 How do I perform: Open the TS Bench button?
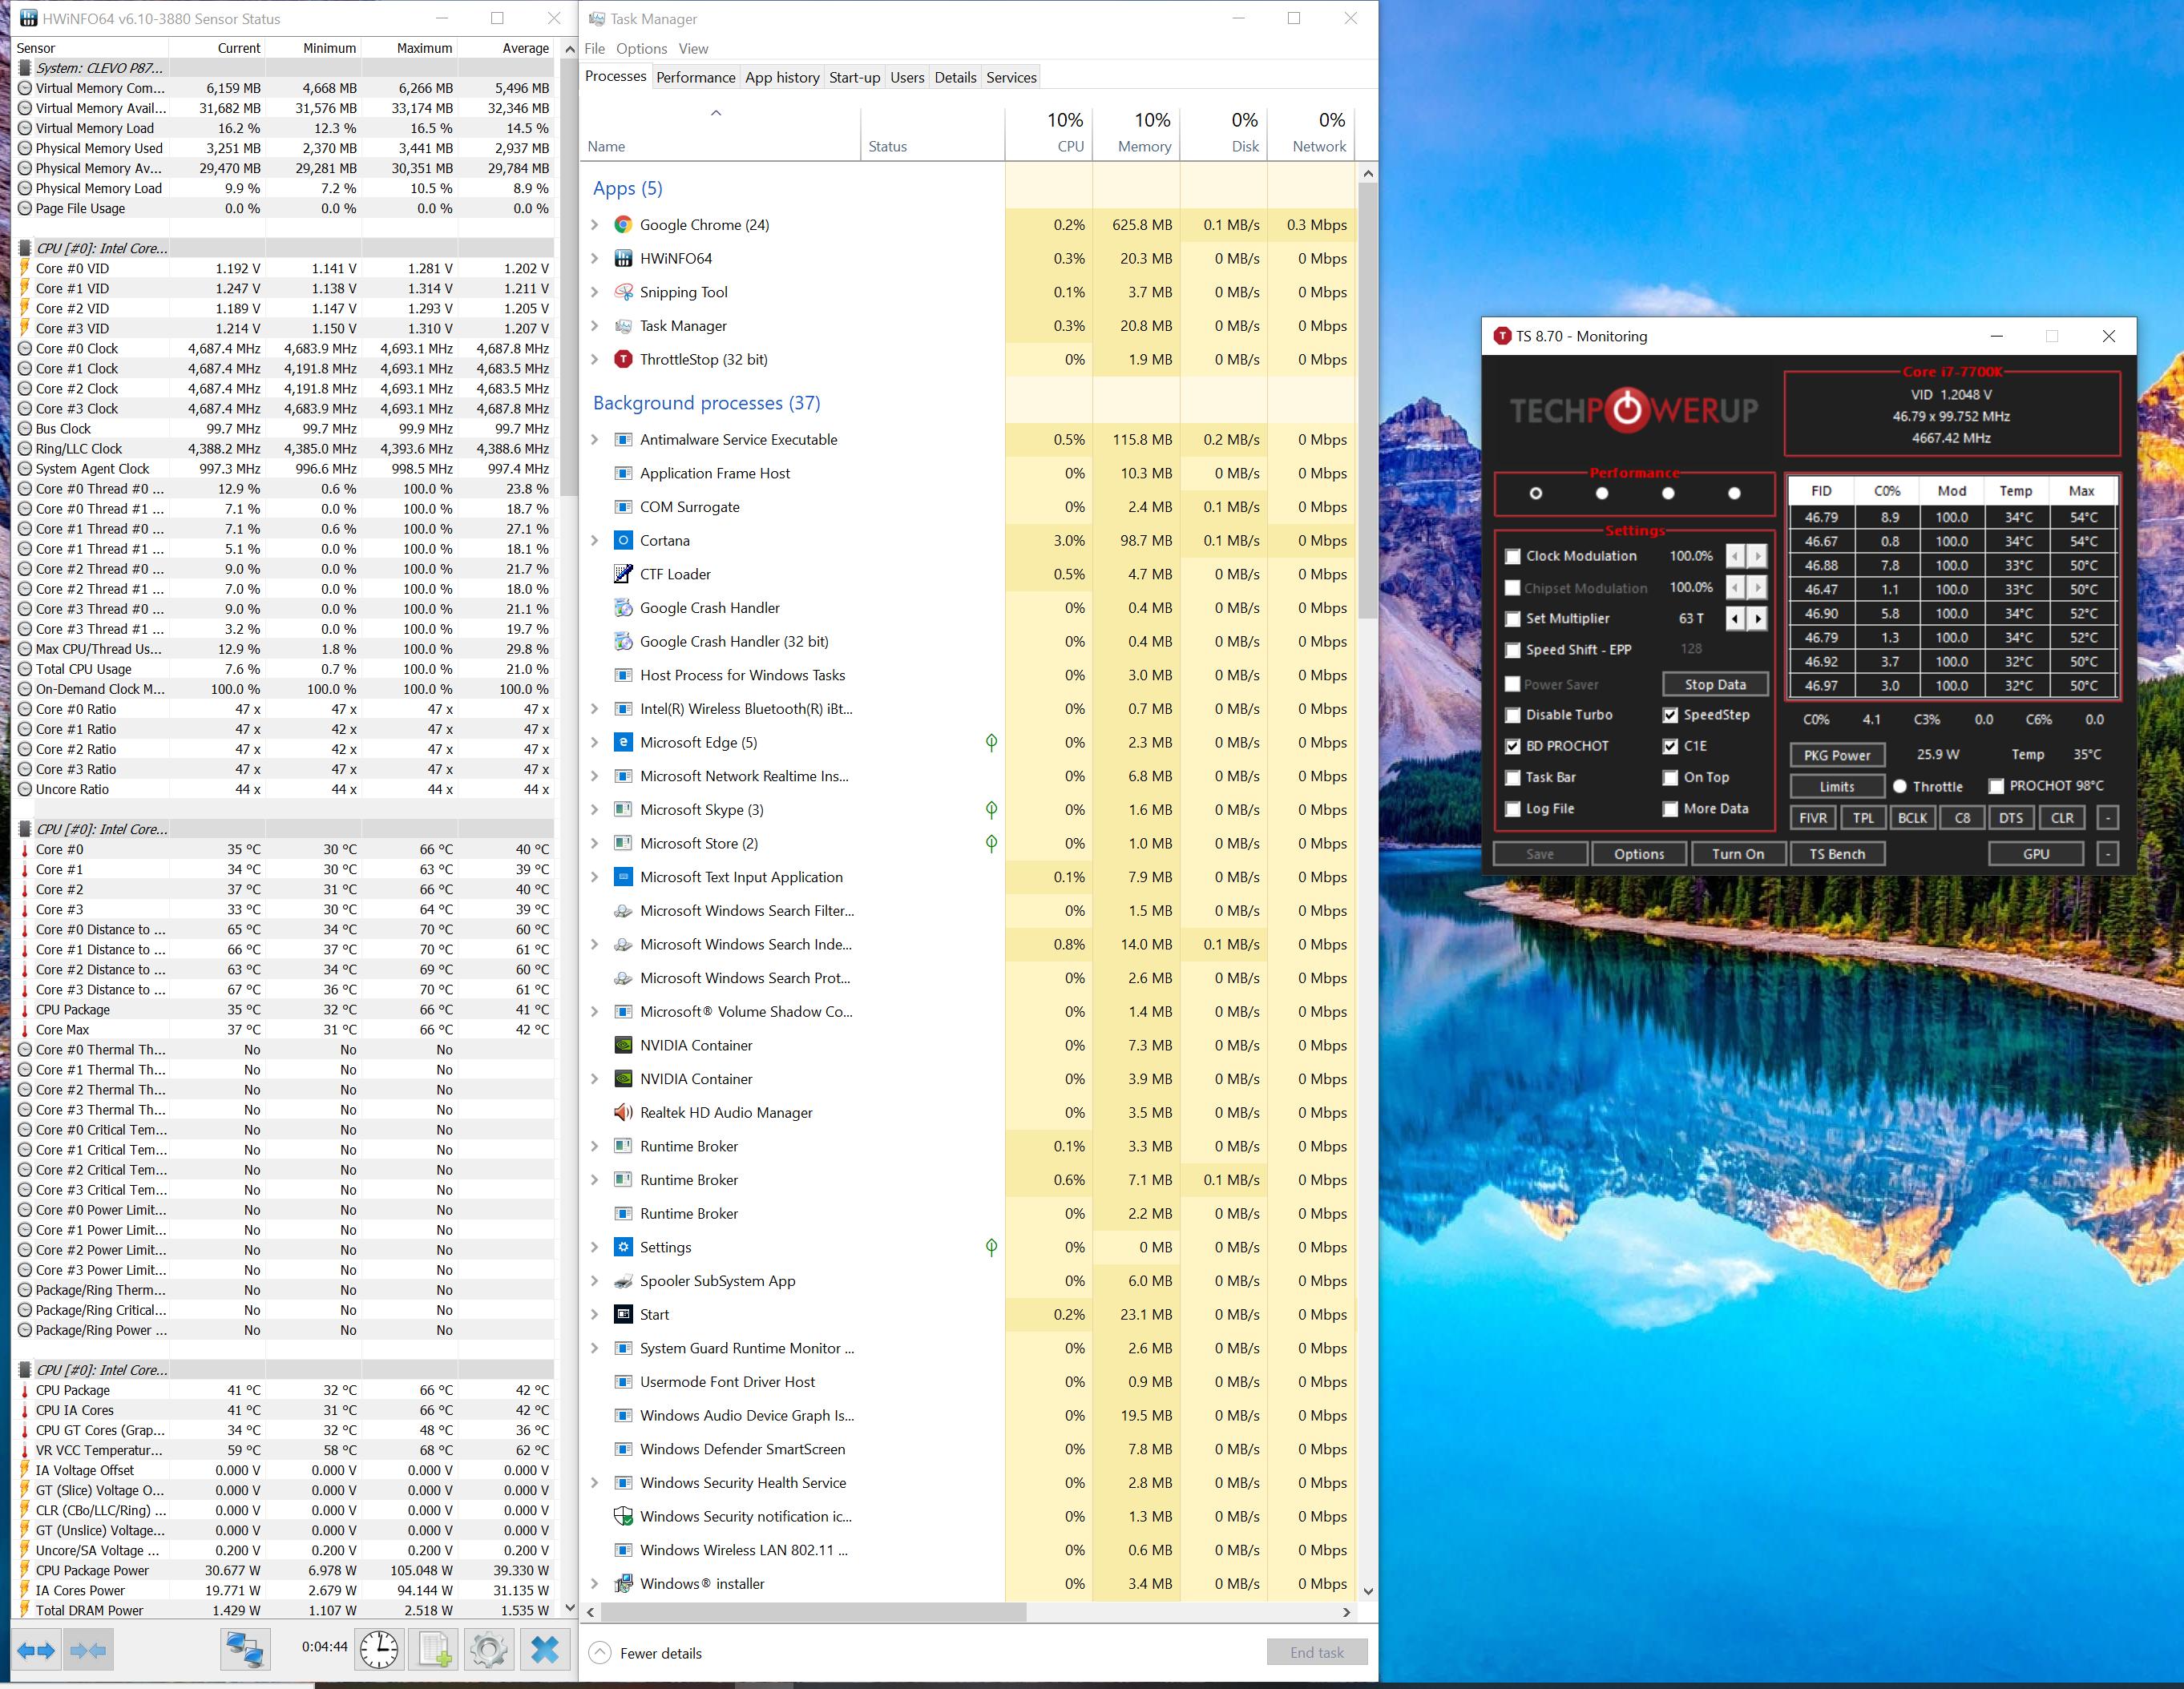click(x=1837, y=854)
